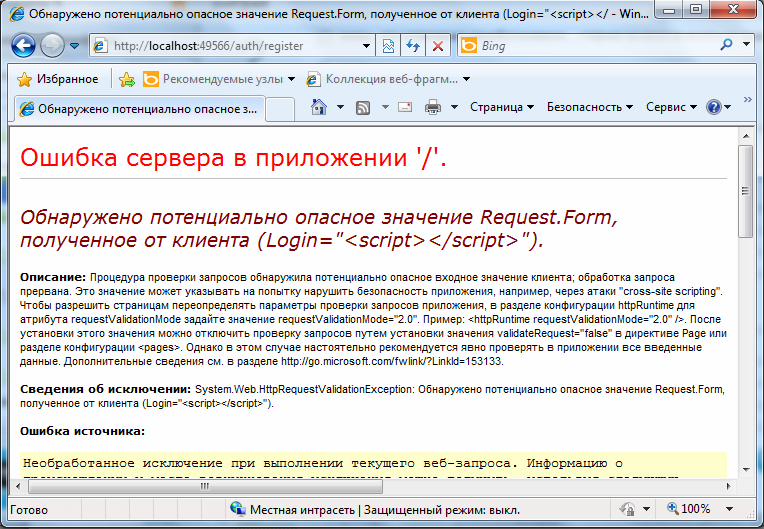Open the Безопасность menu
The width and height of the screenshot is (764, 529).
click(590, 107)
